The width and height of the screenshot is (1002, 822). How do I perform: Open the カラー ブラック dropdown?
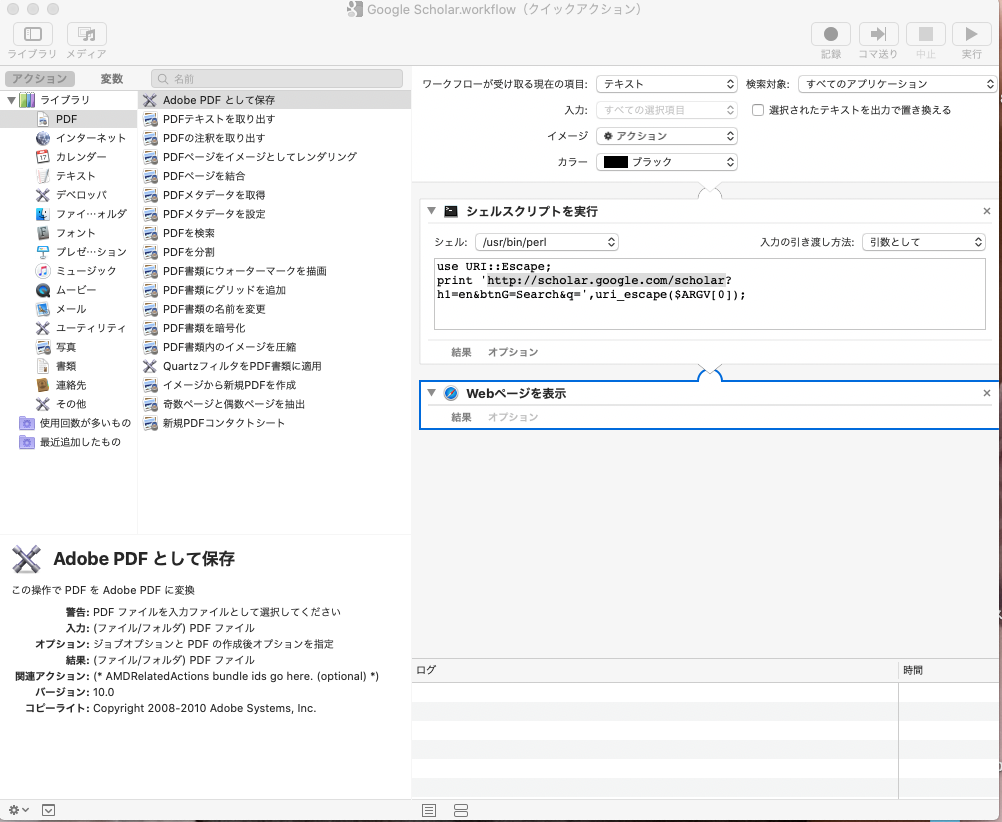(x=667, y=162)
